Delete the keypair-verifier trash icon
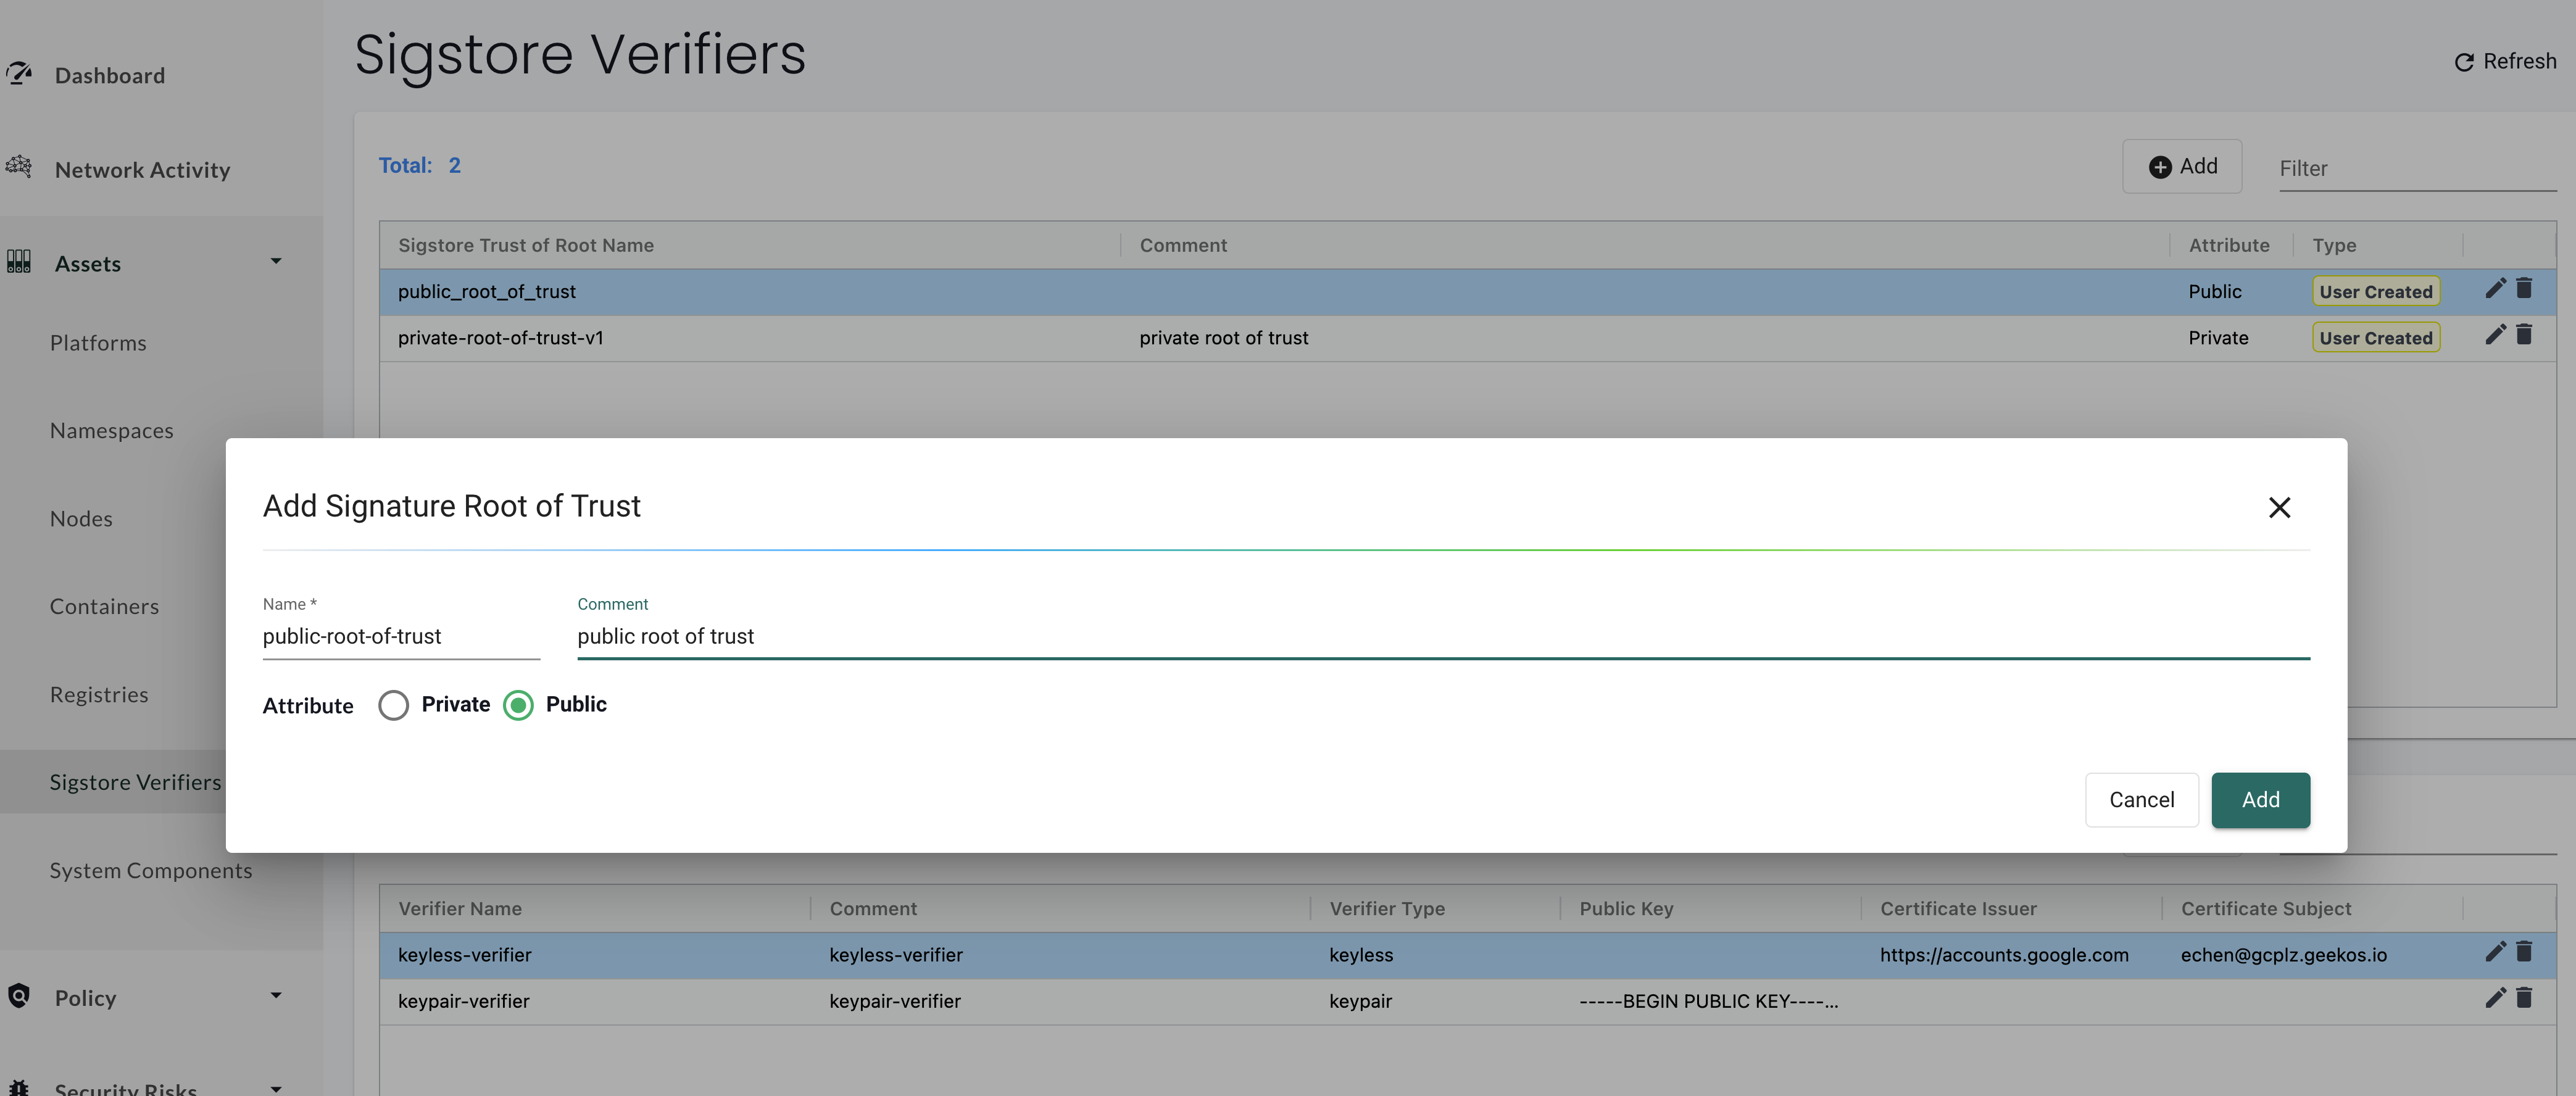This screenshot has height=1096, width=2576. [x=2524, y=998]
